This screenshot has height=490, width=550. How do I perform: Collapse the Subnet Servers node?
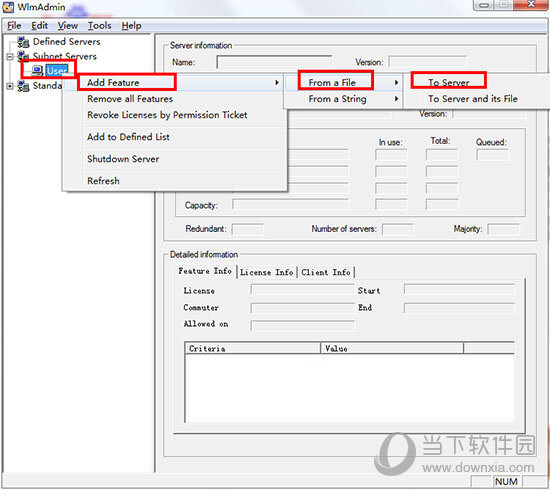pos(10,56)
